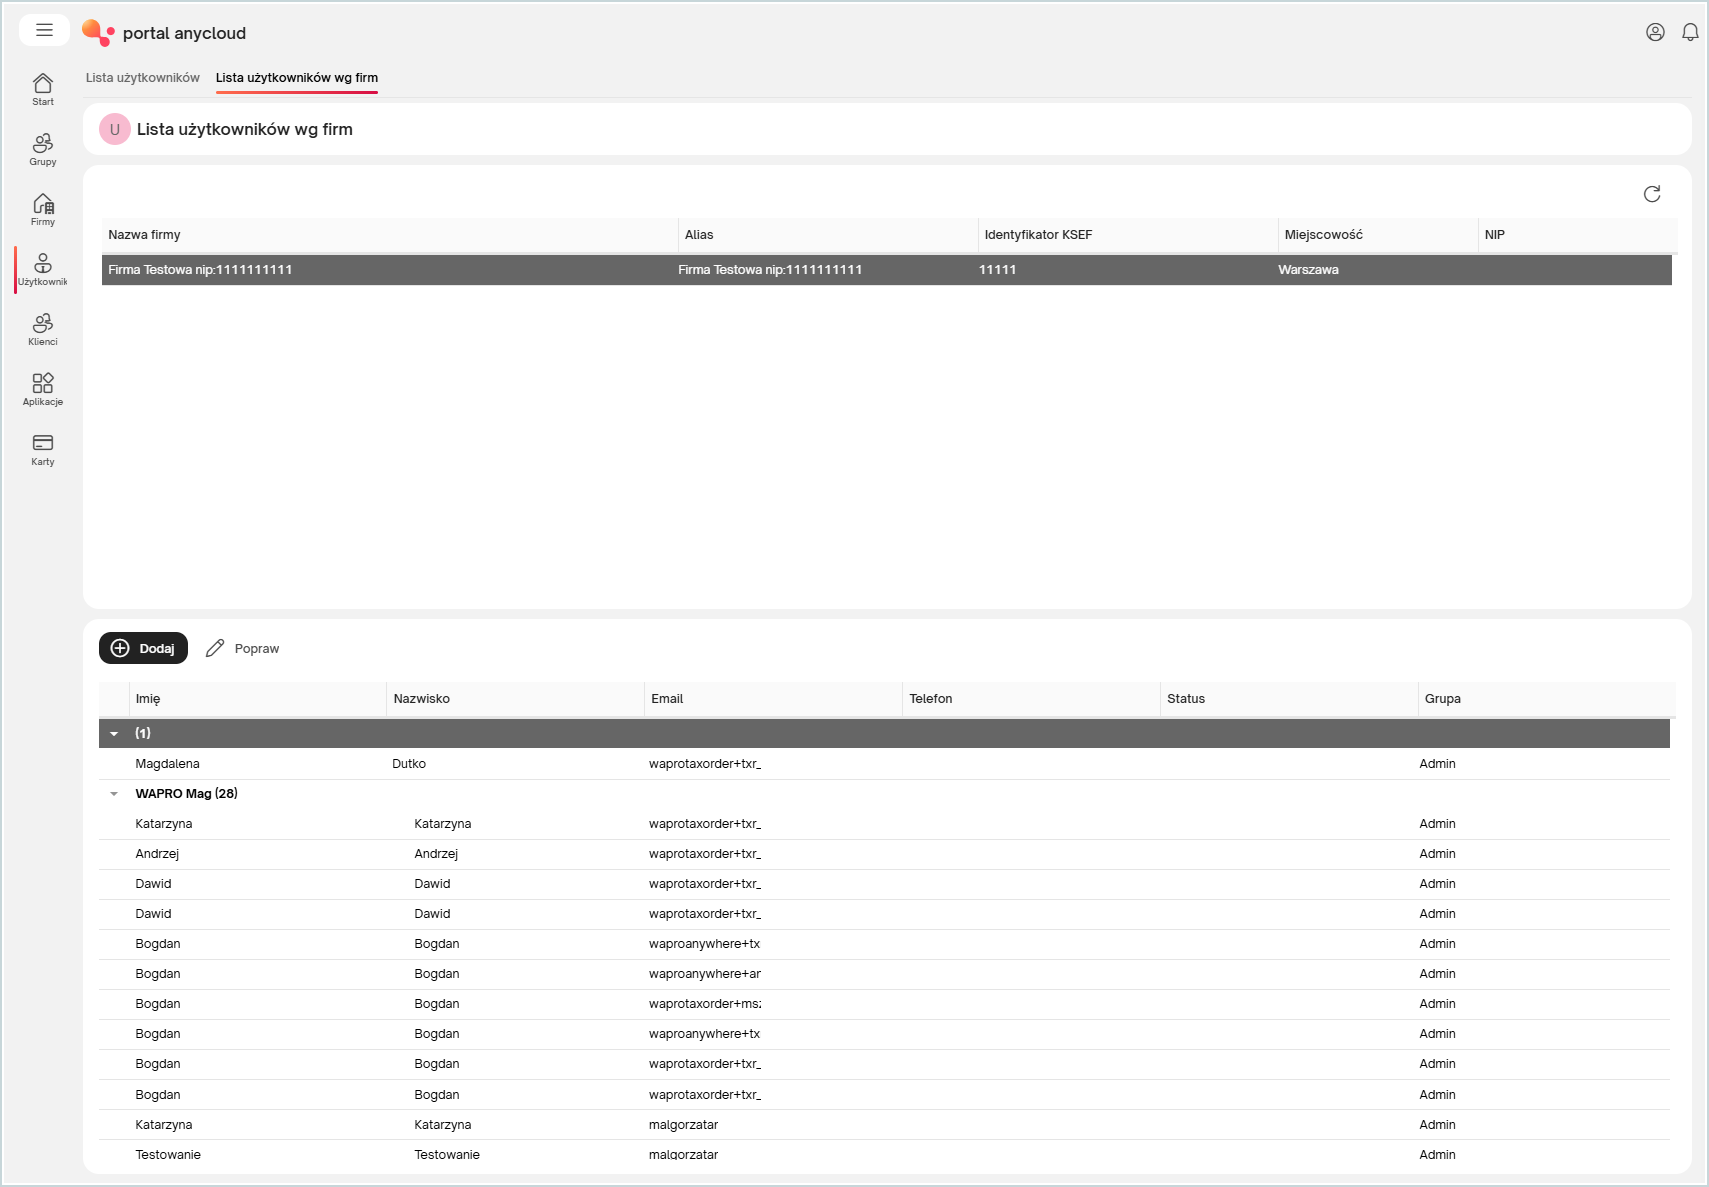Collapse the WAPRO Mag (28) group
This screenshot has width=1709, height=1187.
pyautogui.click(x=114, y=794)
